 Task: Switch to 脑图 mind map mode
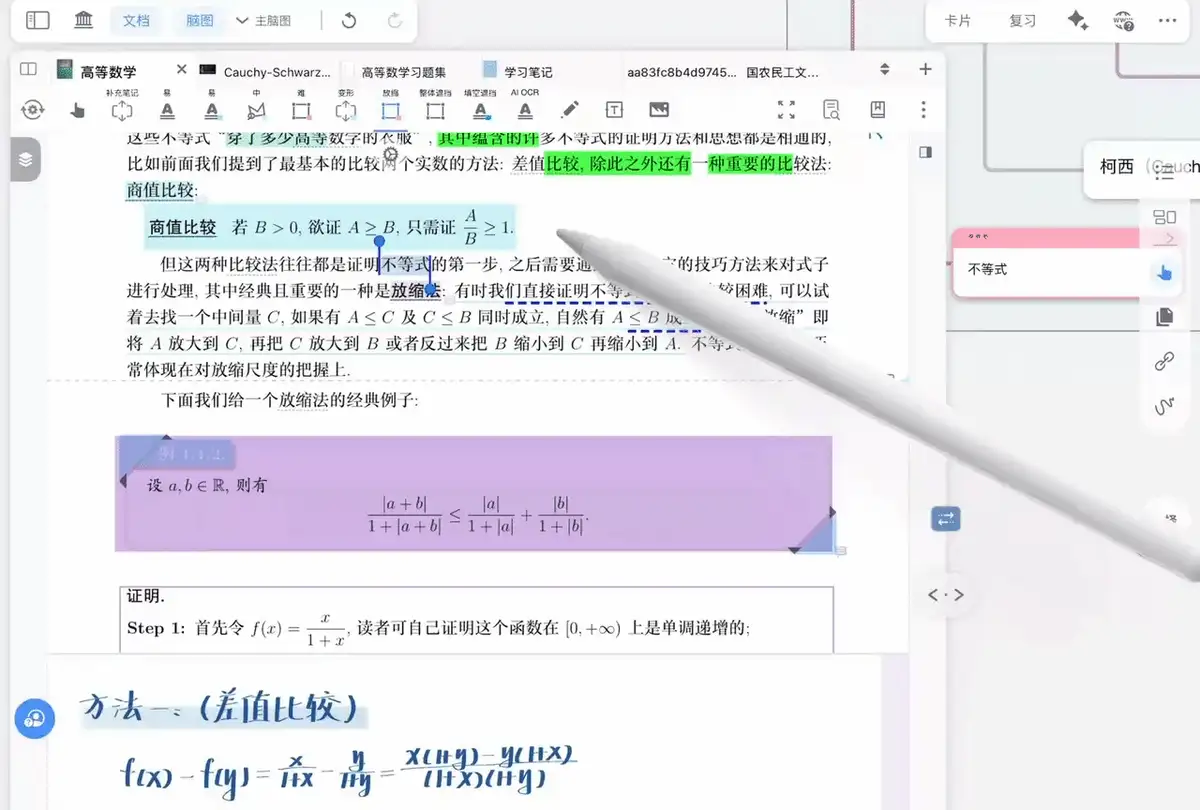[x=200, y=20]
